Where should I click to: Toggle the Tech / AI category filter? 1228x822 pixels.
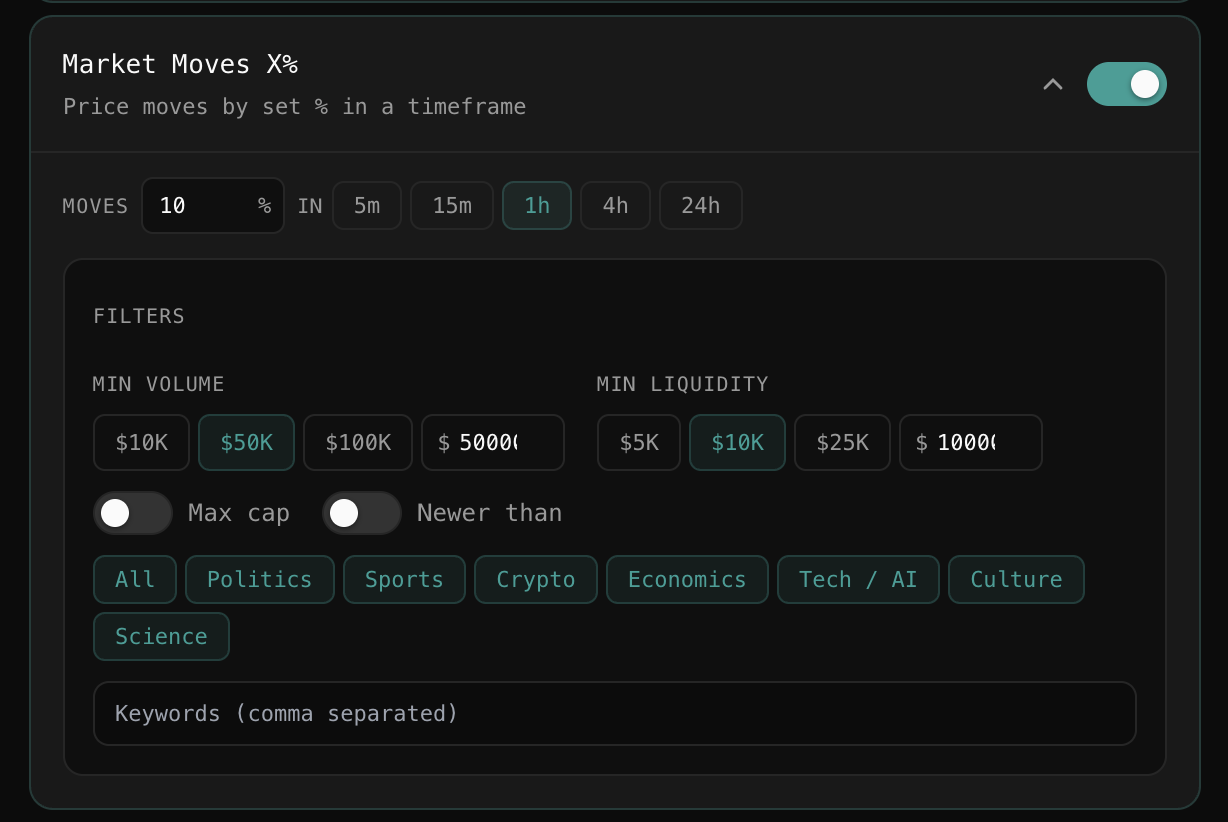[858, 580]
